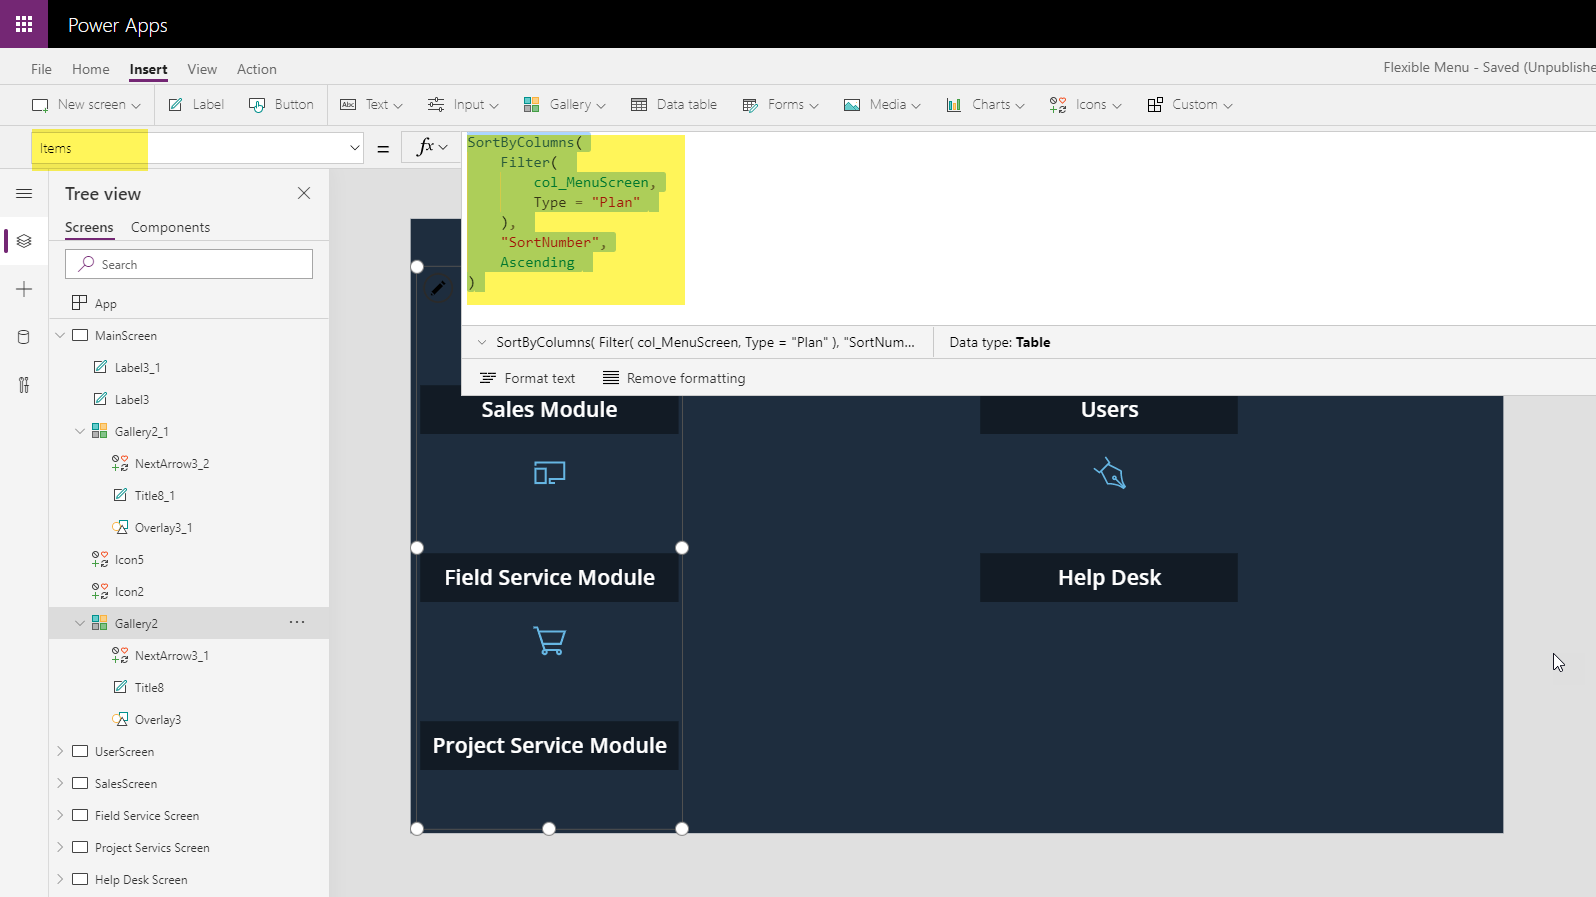Open the Advanced tools sidebar icon
Screen dimensions: 1596x897
click(24, 385)
